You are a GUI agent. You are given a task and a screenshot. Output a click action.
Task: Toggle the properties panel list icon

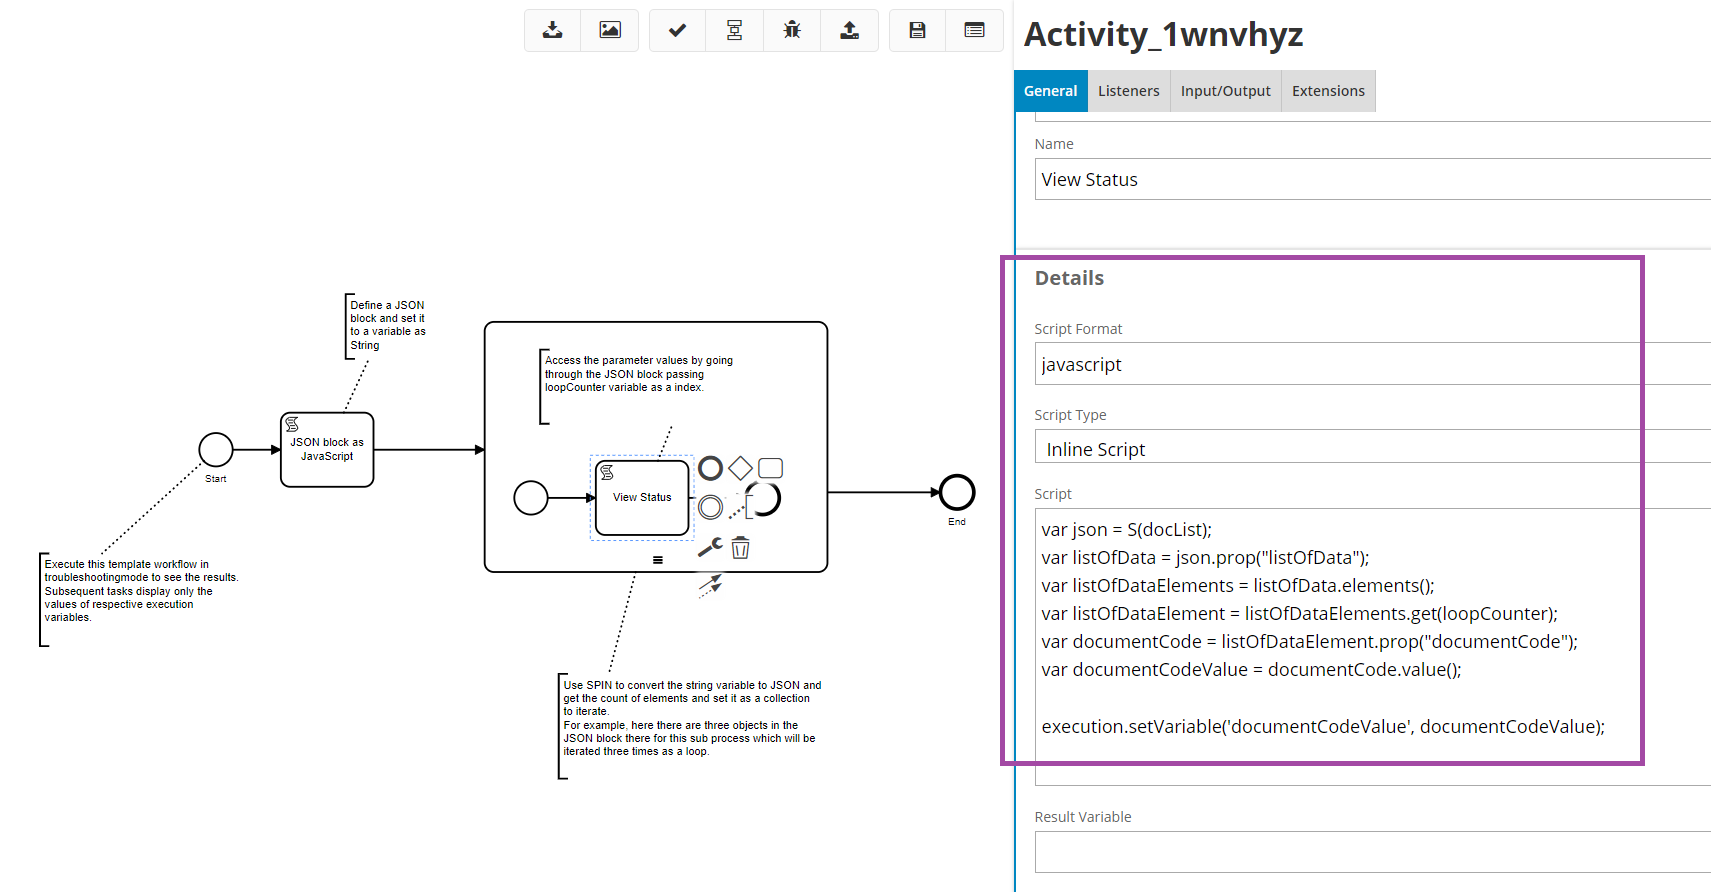click(x=974, y=30)
